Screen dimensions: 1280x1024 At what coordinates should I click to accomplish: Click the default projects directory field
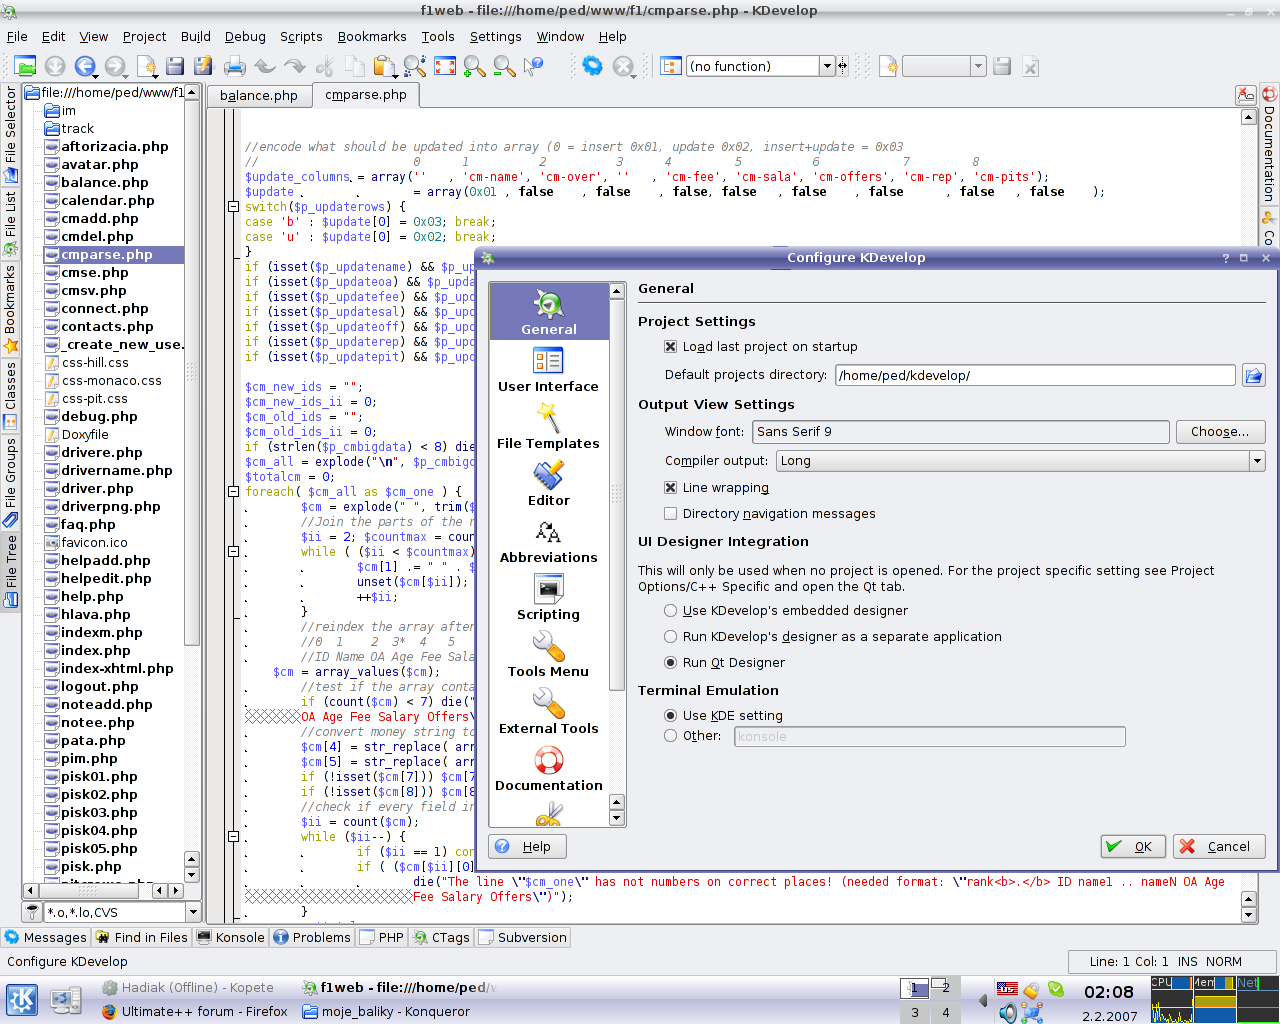click(1034, 375)
